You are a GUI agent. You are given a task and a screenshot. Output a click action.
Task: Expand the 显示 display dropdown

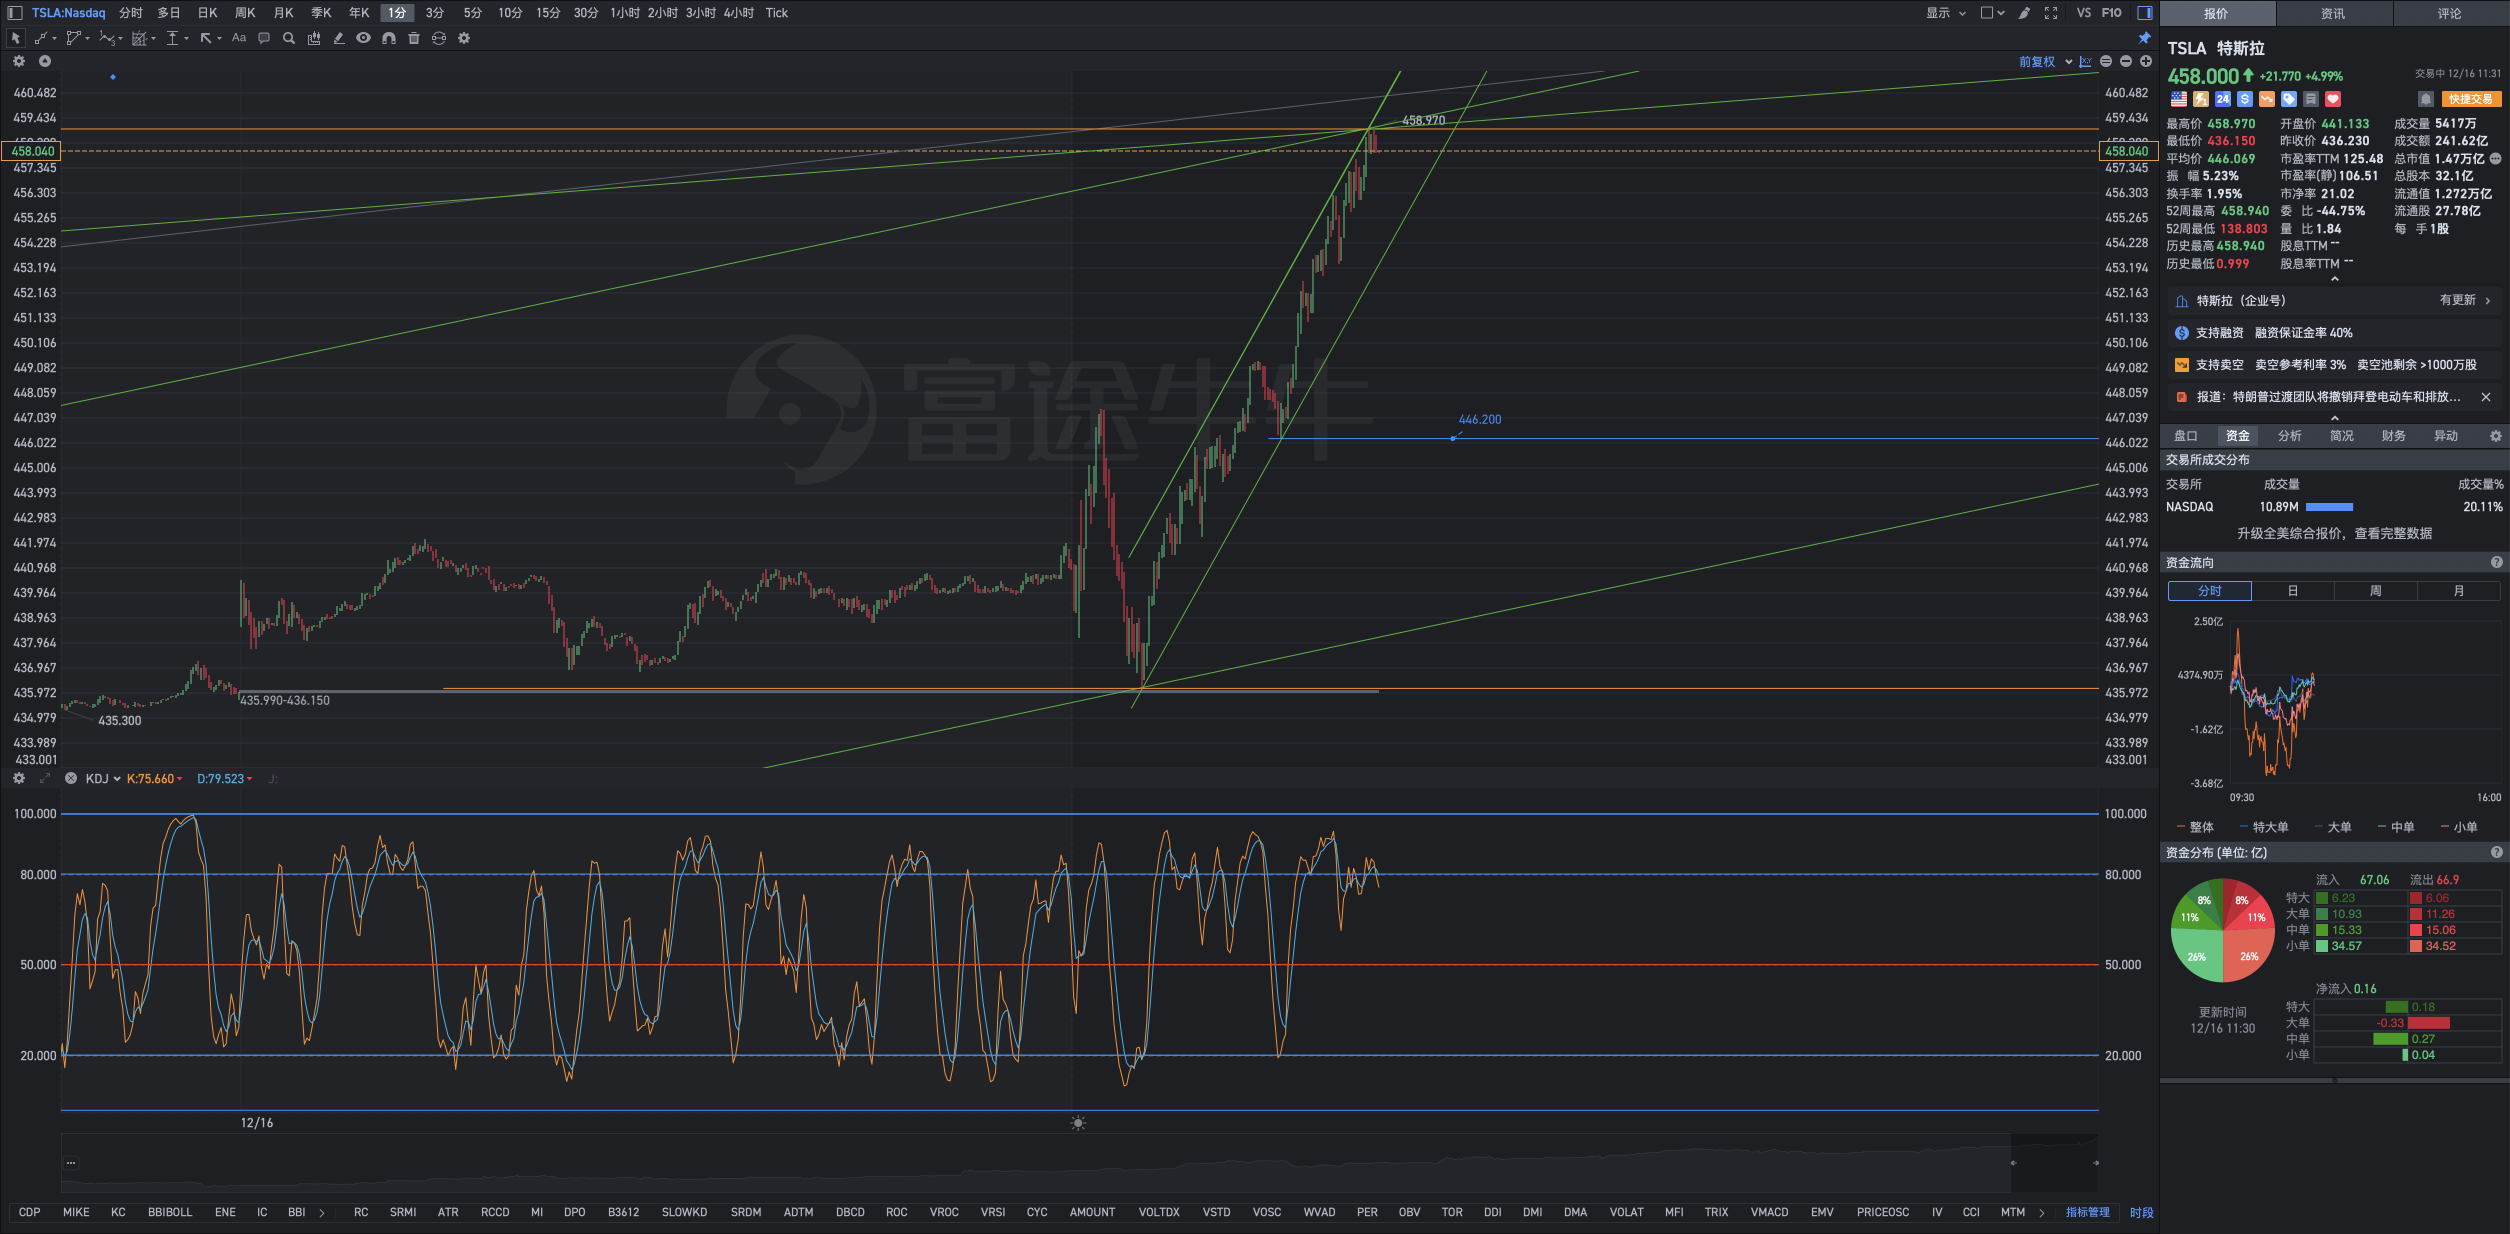pos(1946,13)
